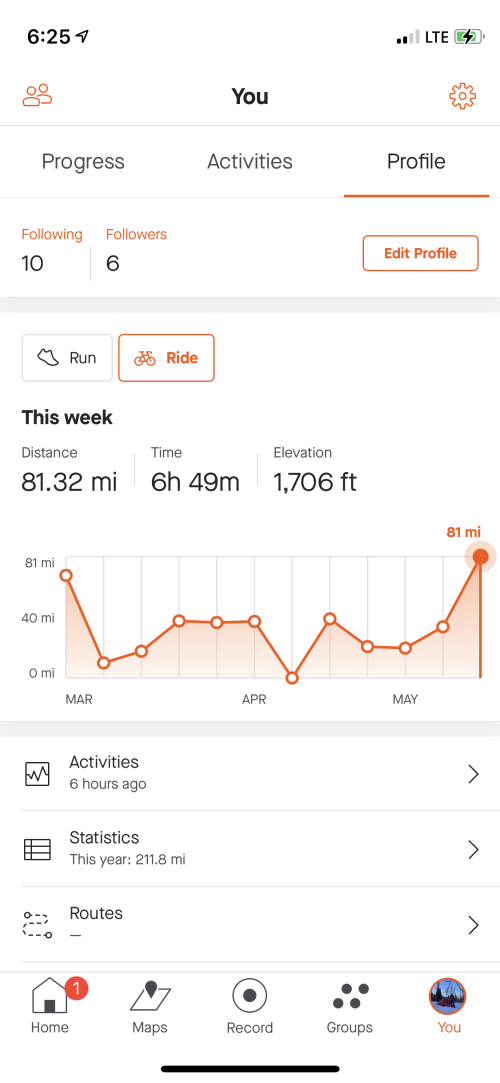
Task: Open the Groups icon in bottom bar
Action: [350, 996]
